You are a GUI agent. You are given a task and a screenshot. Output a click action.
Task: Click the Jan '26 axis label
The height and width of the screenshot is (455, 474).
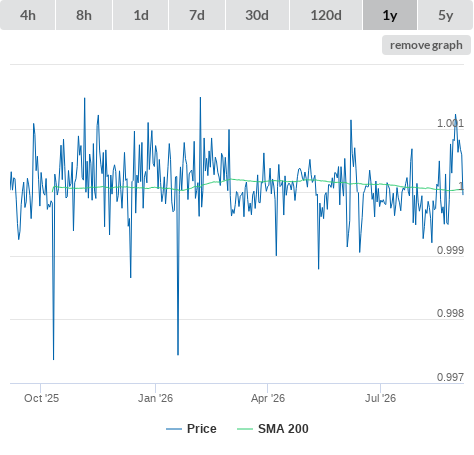[156, 398]
